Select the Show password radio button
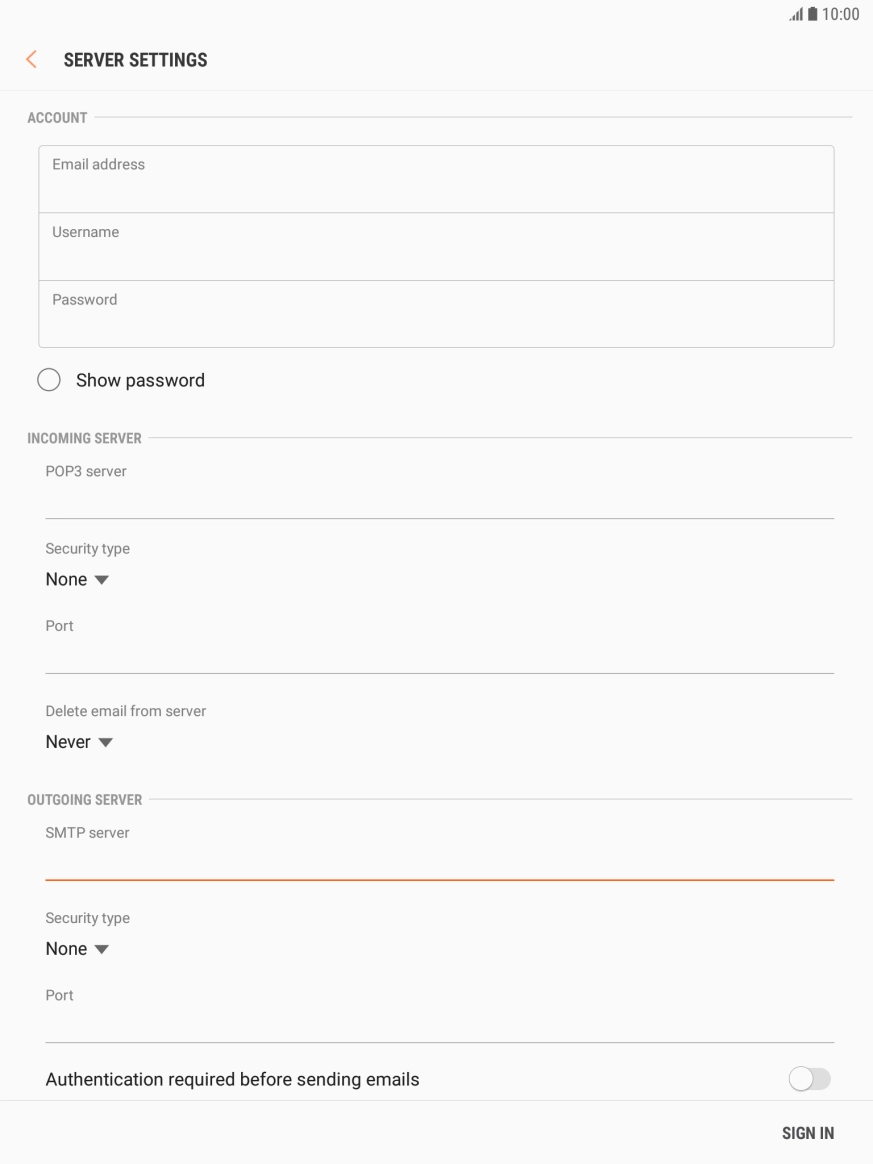Image resolution: width=873 pixels, height=1164 pixels. click(x=48, y=380)
